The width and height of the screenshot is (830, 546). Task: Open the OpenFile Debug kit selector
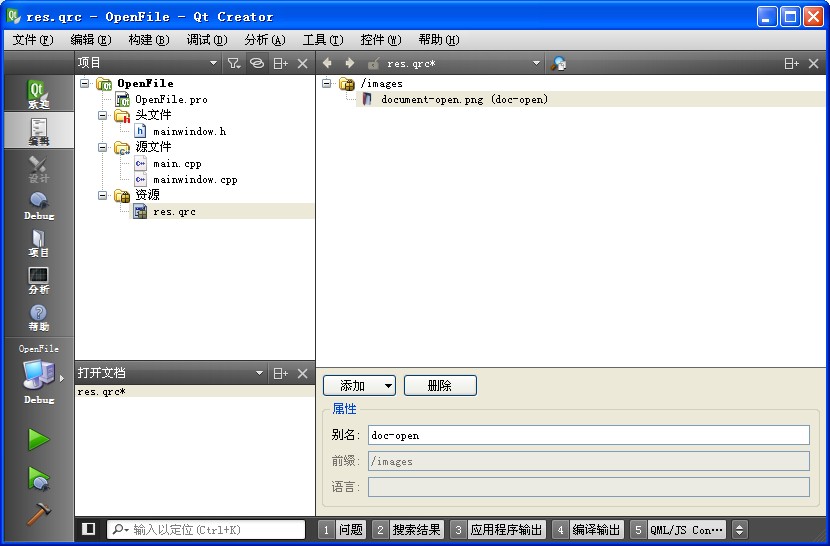[x=39, y=377]
